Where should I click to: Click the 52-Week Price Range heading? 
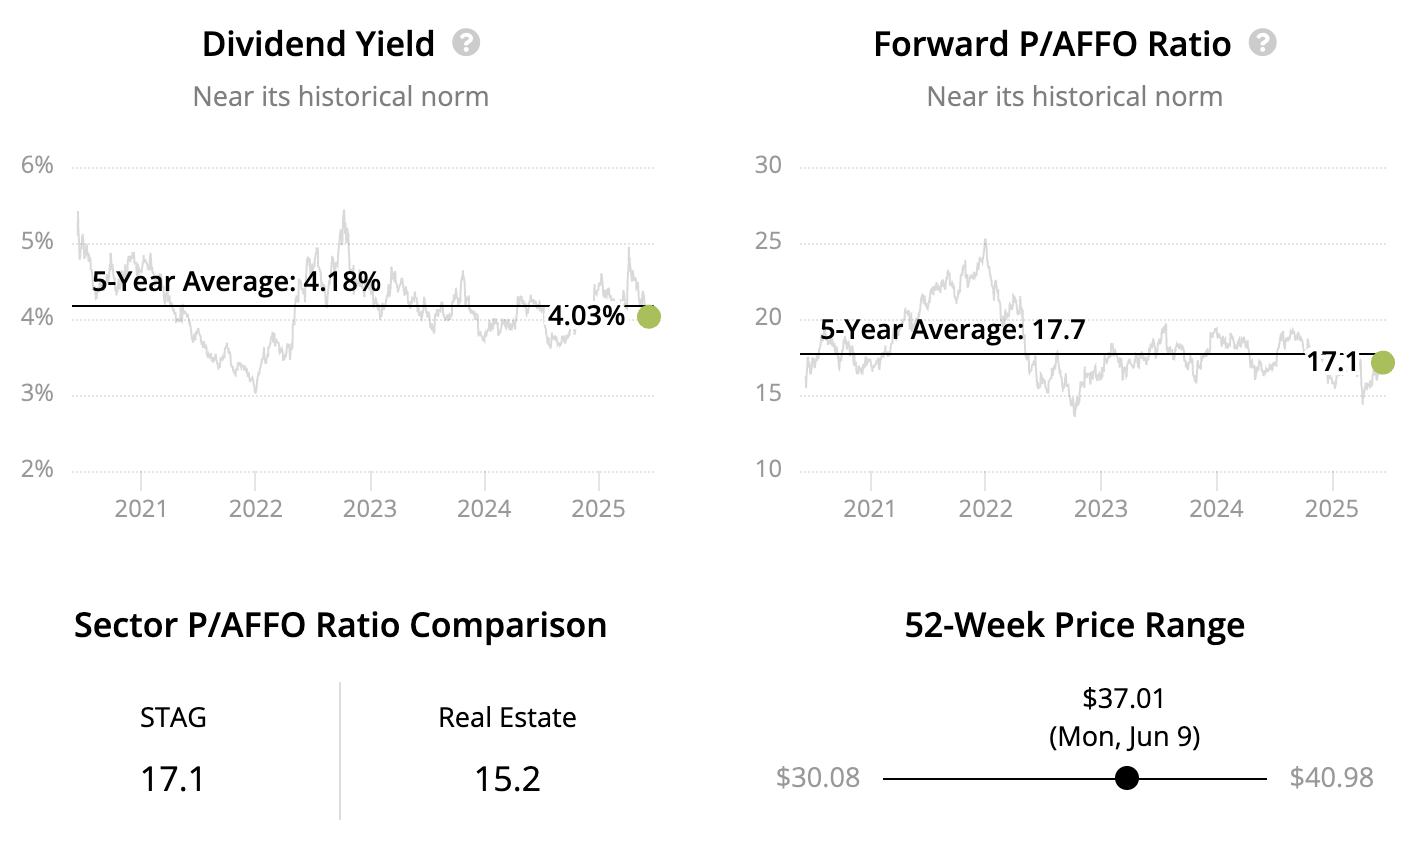coord(1074,625)
